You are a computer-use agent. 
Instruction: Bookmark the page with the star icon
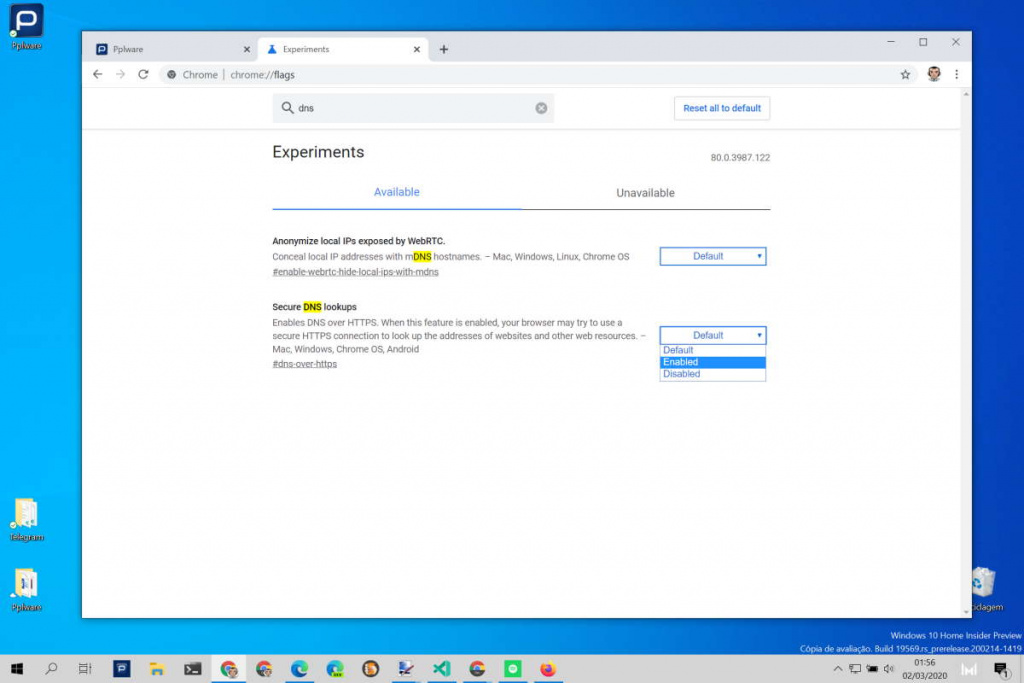[905, 74]
